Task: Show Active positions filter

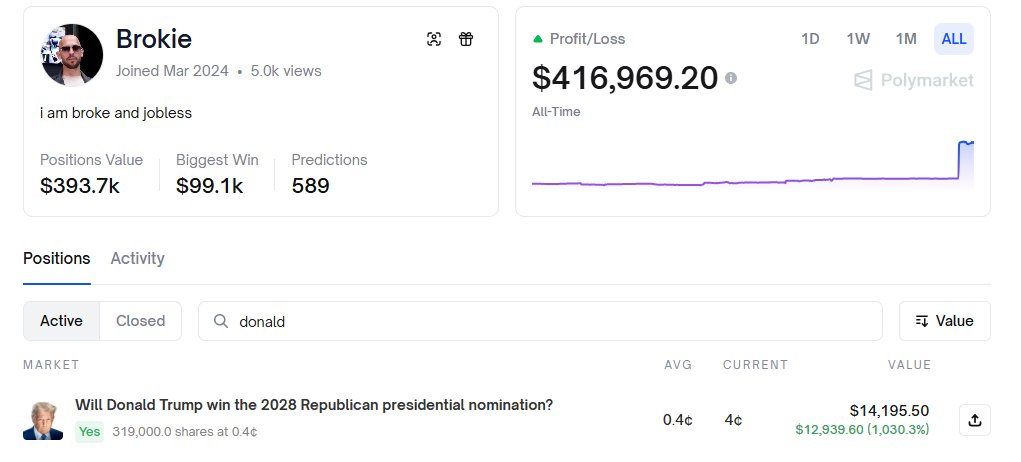Action: 61,321
